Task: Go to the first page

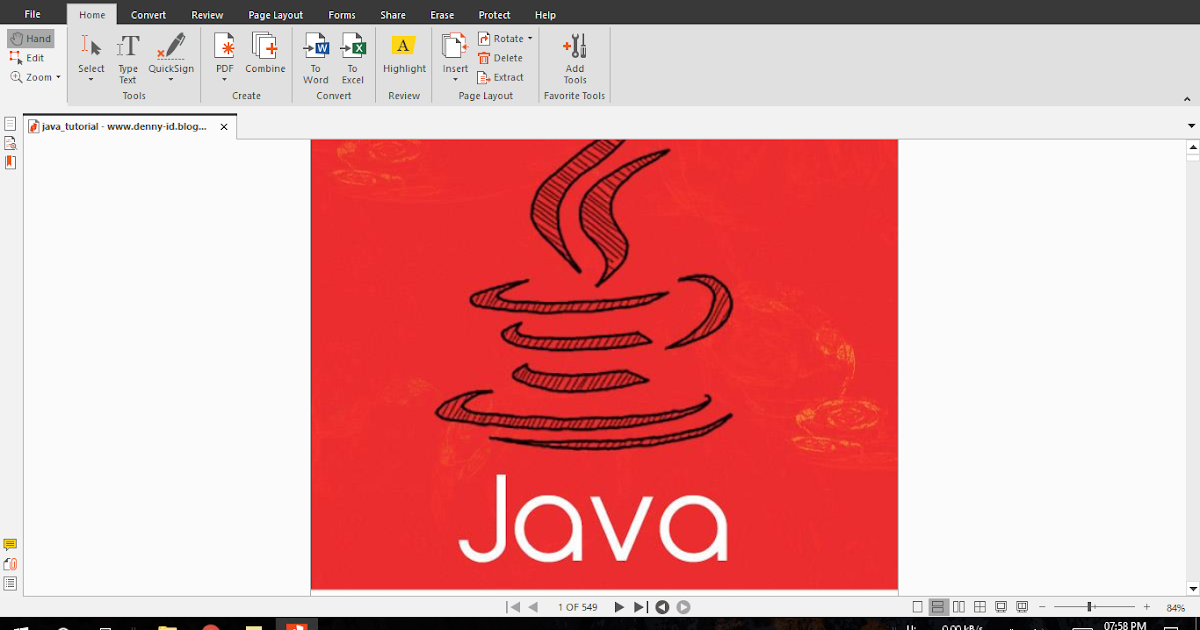Action: 513,607
